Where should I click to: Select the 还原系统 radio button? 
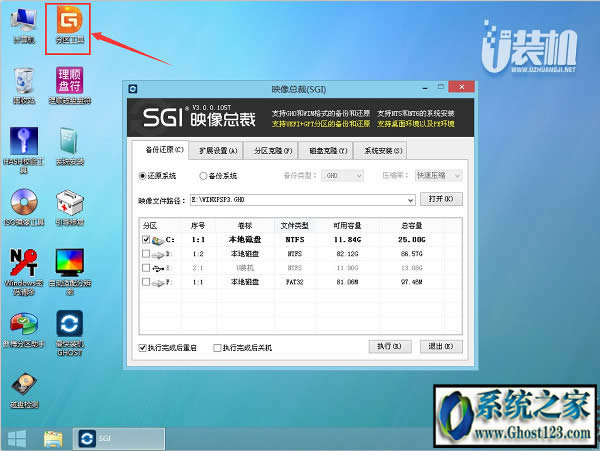tap(143, 175)
